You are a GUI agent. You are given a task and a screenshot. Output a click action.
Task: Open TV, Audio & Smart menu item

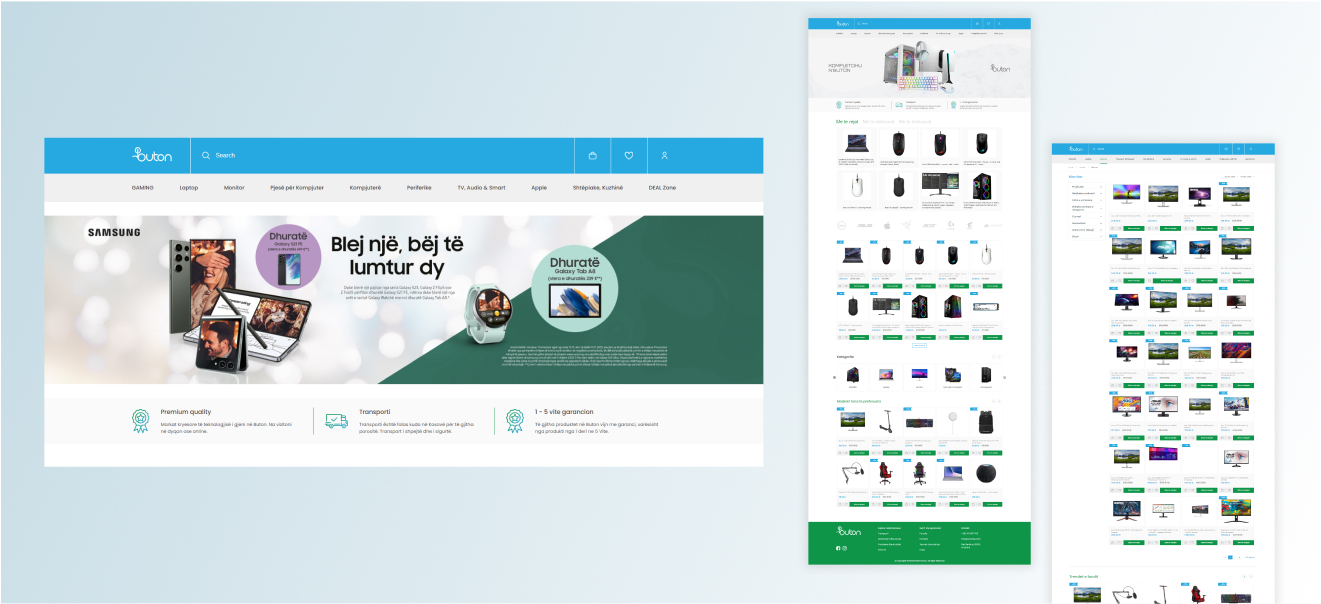(x=481, y=188)
